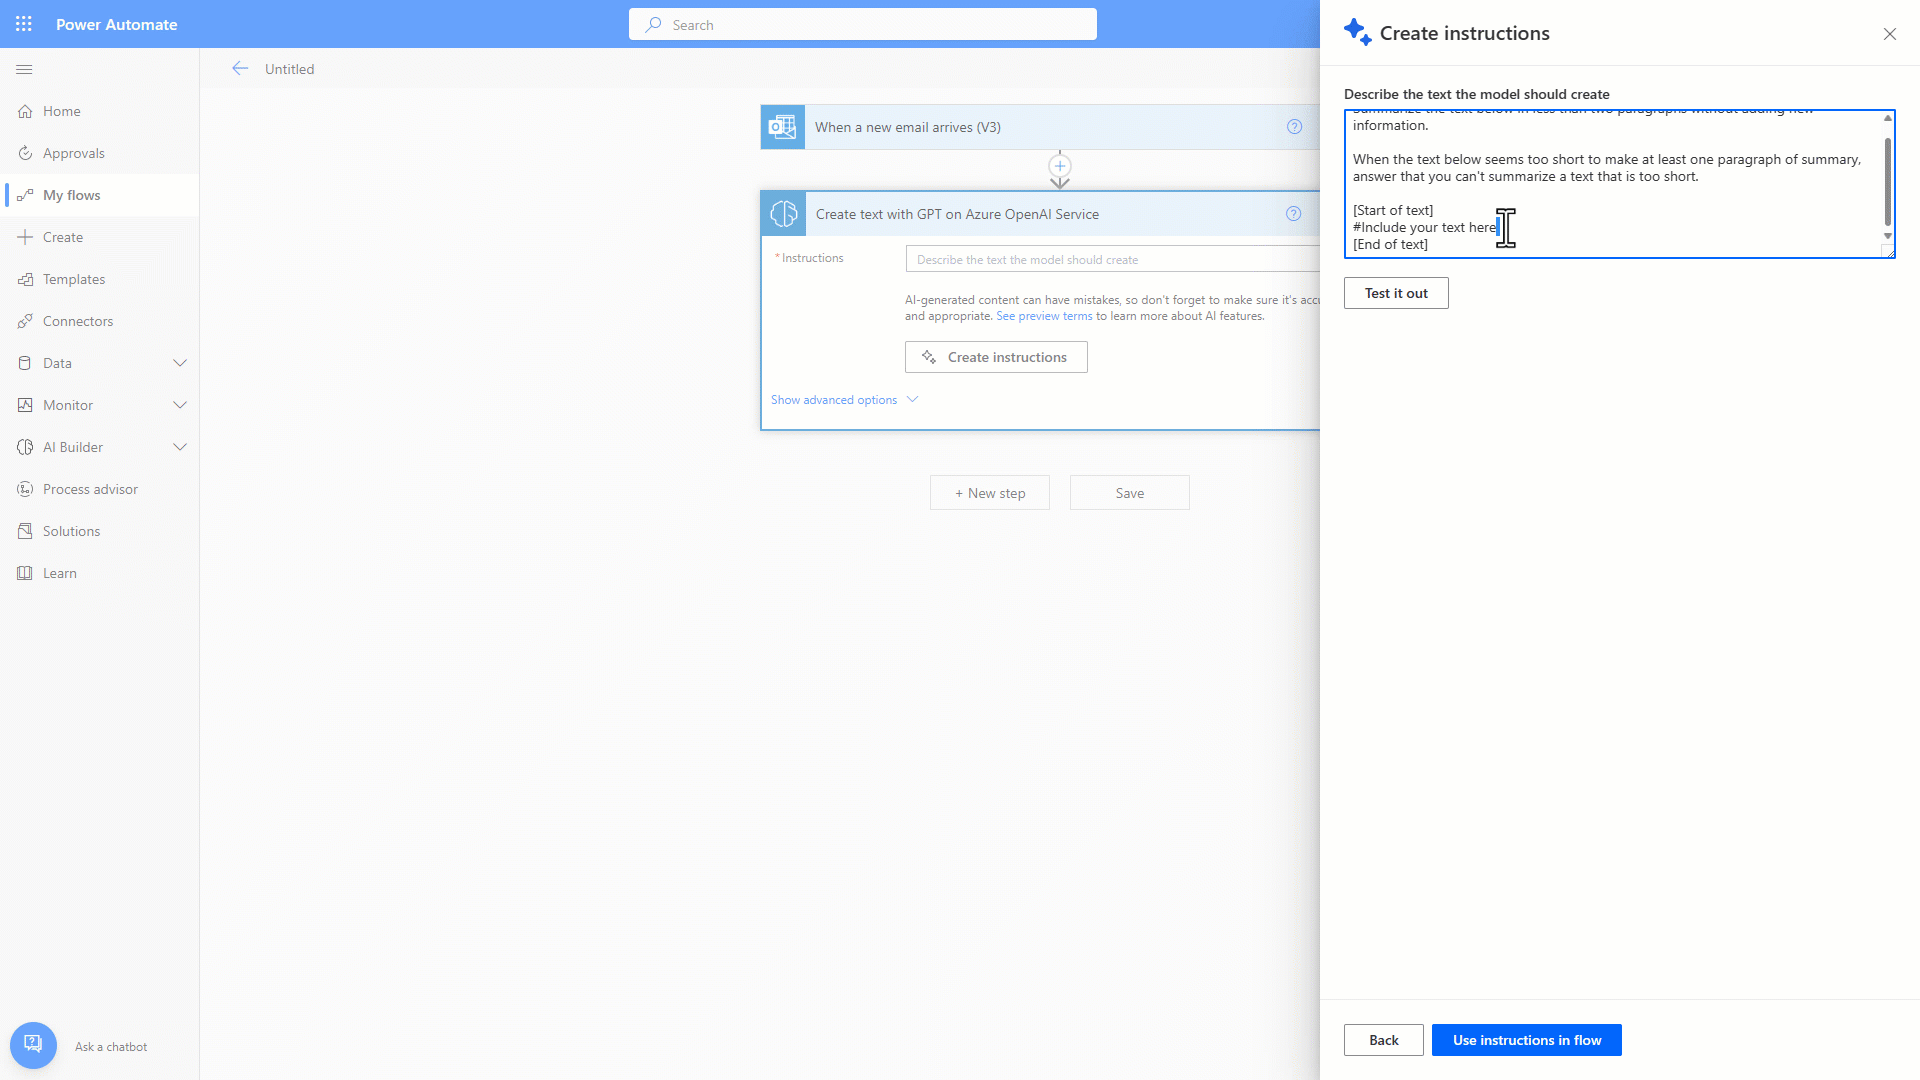Screen dimensions: 1920x1080
Task: Open the See preview terms link
Action: (1044, 316)
